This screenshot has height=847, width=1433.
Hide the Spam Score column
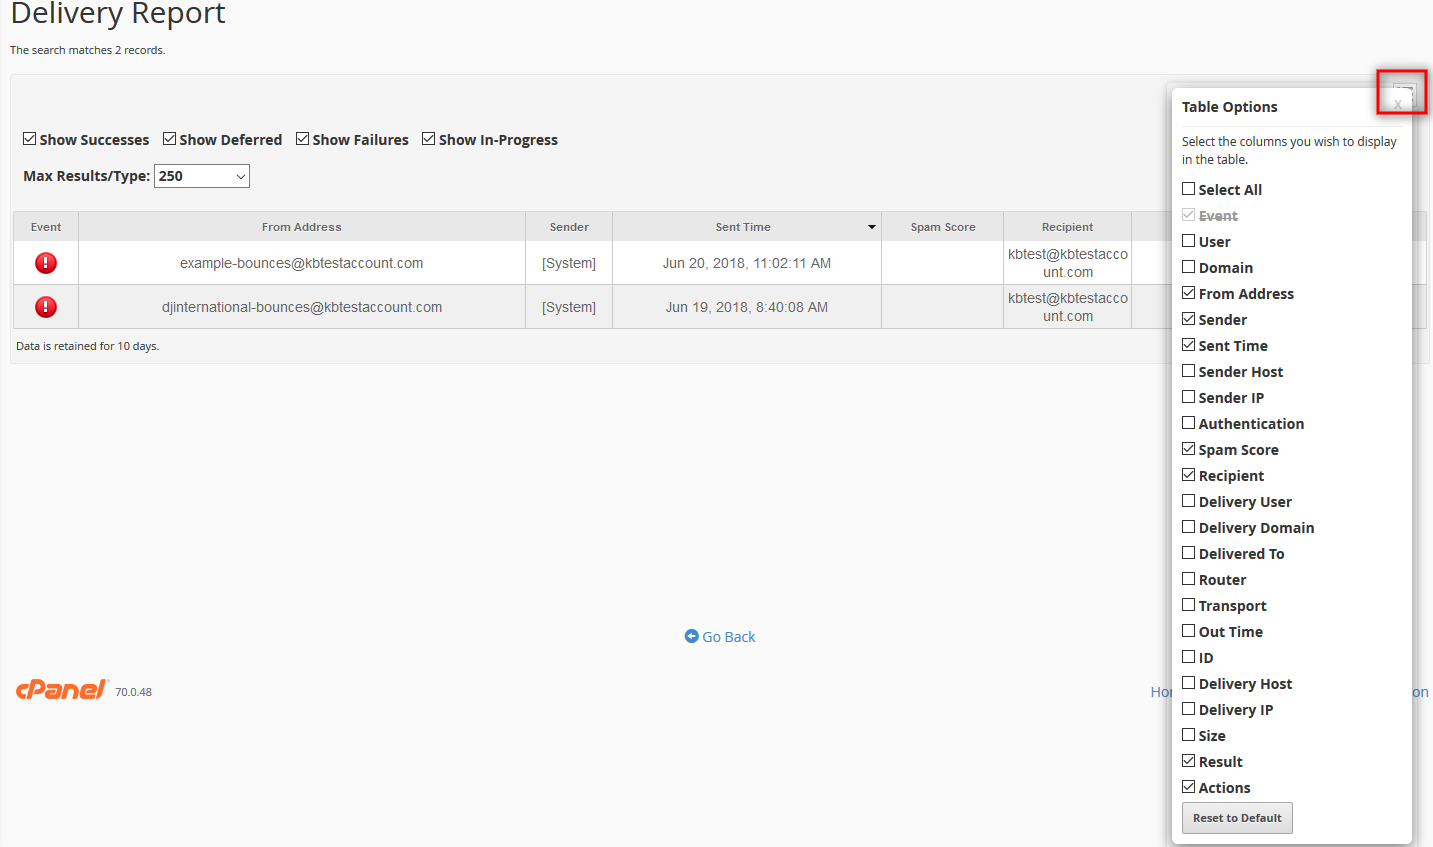click(1189, 449)
